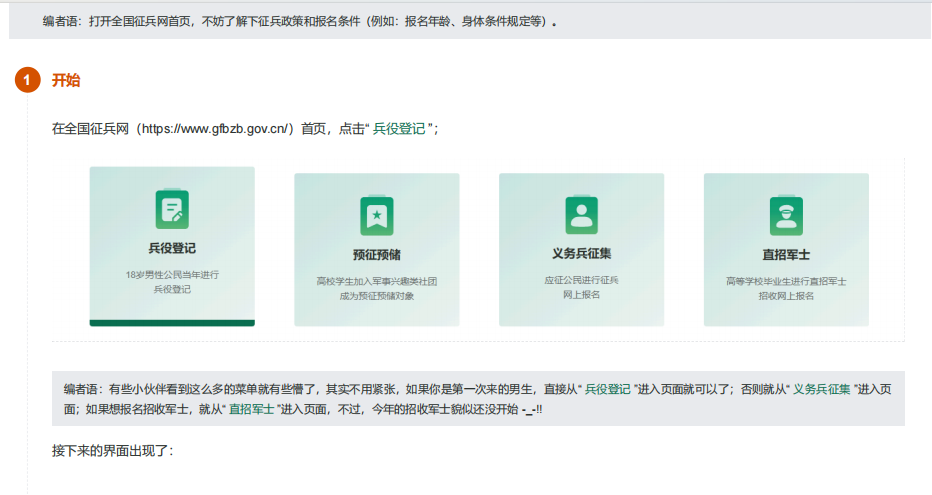
Task: Click the 兵役登记 clipboard pencil icon
Action: point(172,208)
